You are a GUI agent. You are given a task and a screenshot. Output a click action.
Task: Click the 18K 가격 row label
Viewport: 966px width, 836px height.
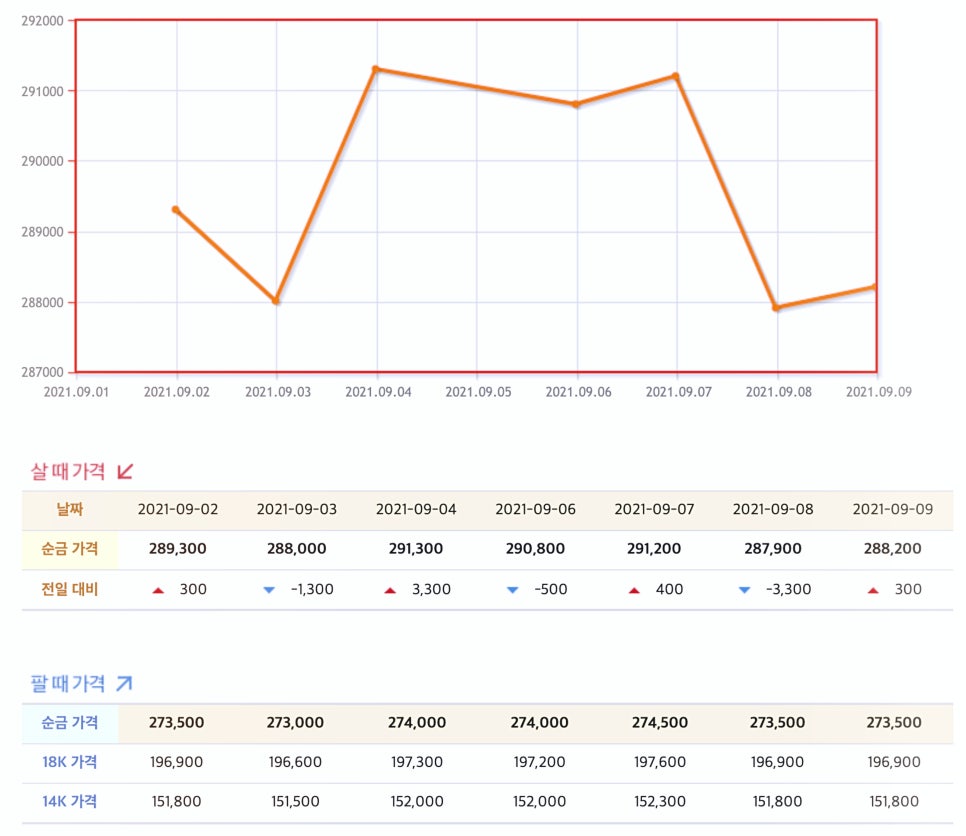[69, 762]
